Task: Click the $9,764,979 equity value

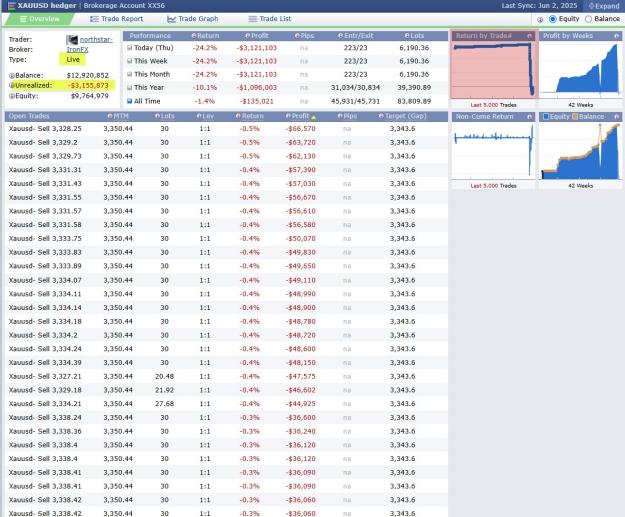Action: (x=90, y=96)
